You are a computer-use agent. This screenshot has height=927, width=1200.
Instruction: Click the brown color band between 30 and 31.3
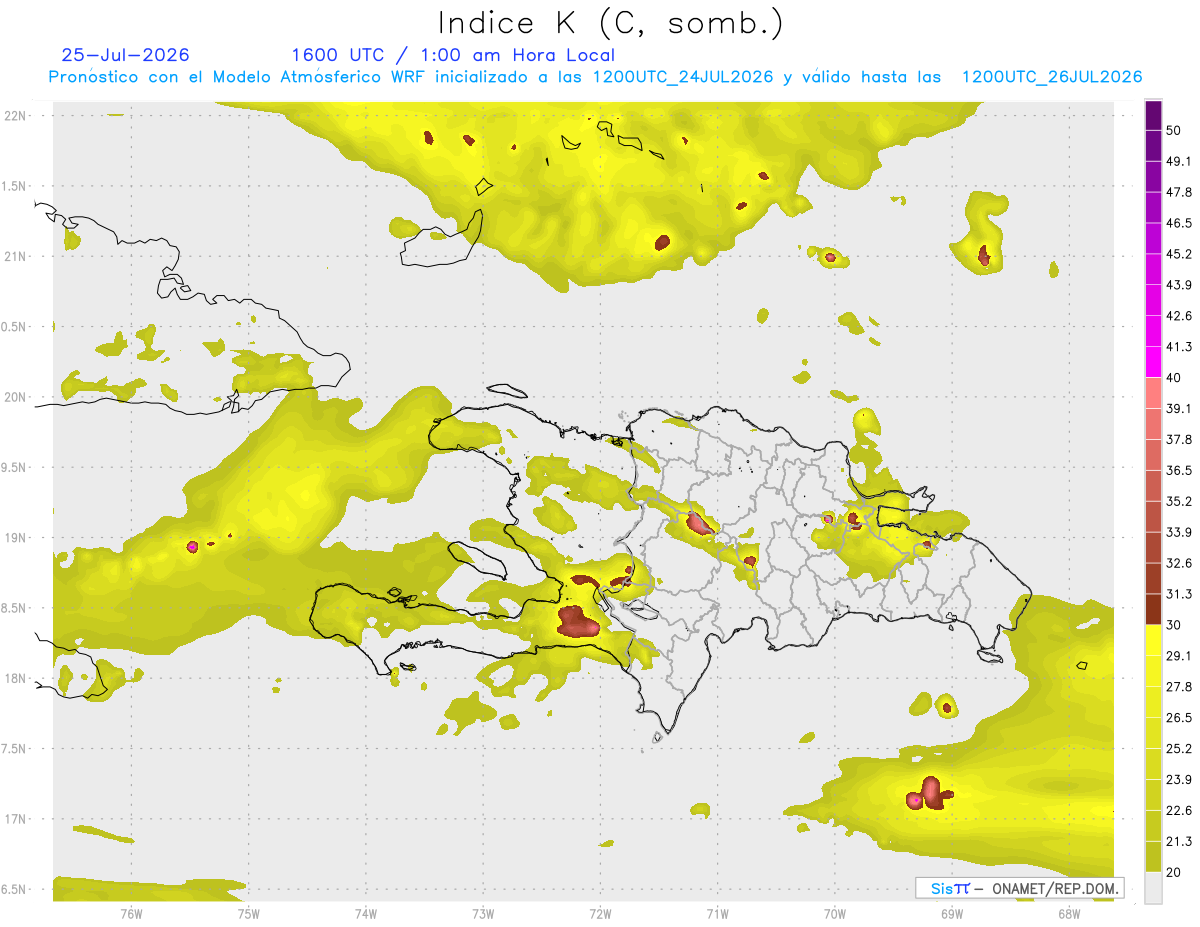[x=1153, y=609]
